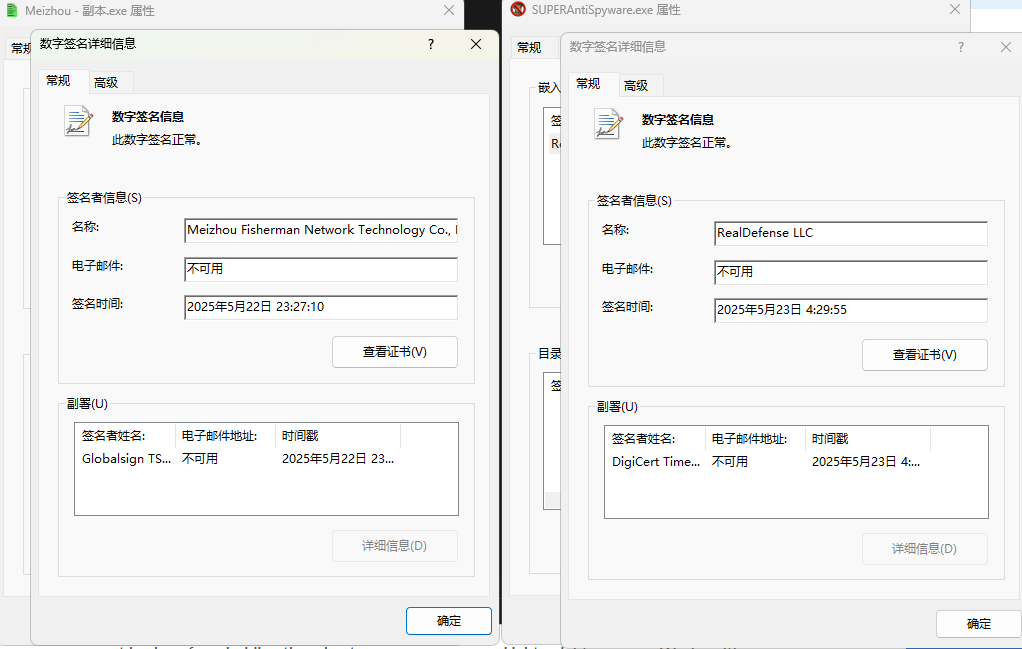1022x649 pixels.
Task: Click the email field in RealDefense signature dialog
Action: (x=851, y=272)
